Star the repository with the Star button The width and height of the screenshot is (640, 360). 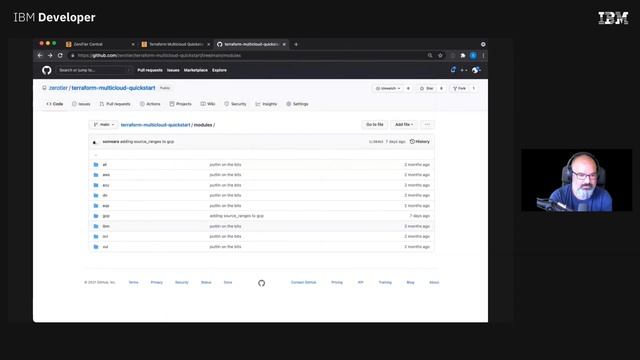tap(427, 88)
